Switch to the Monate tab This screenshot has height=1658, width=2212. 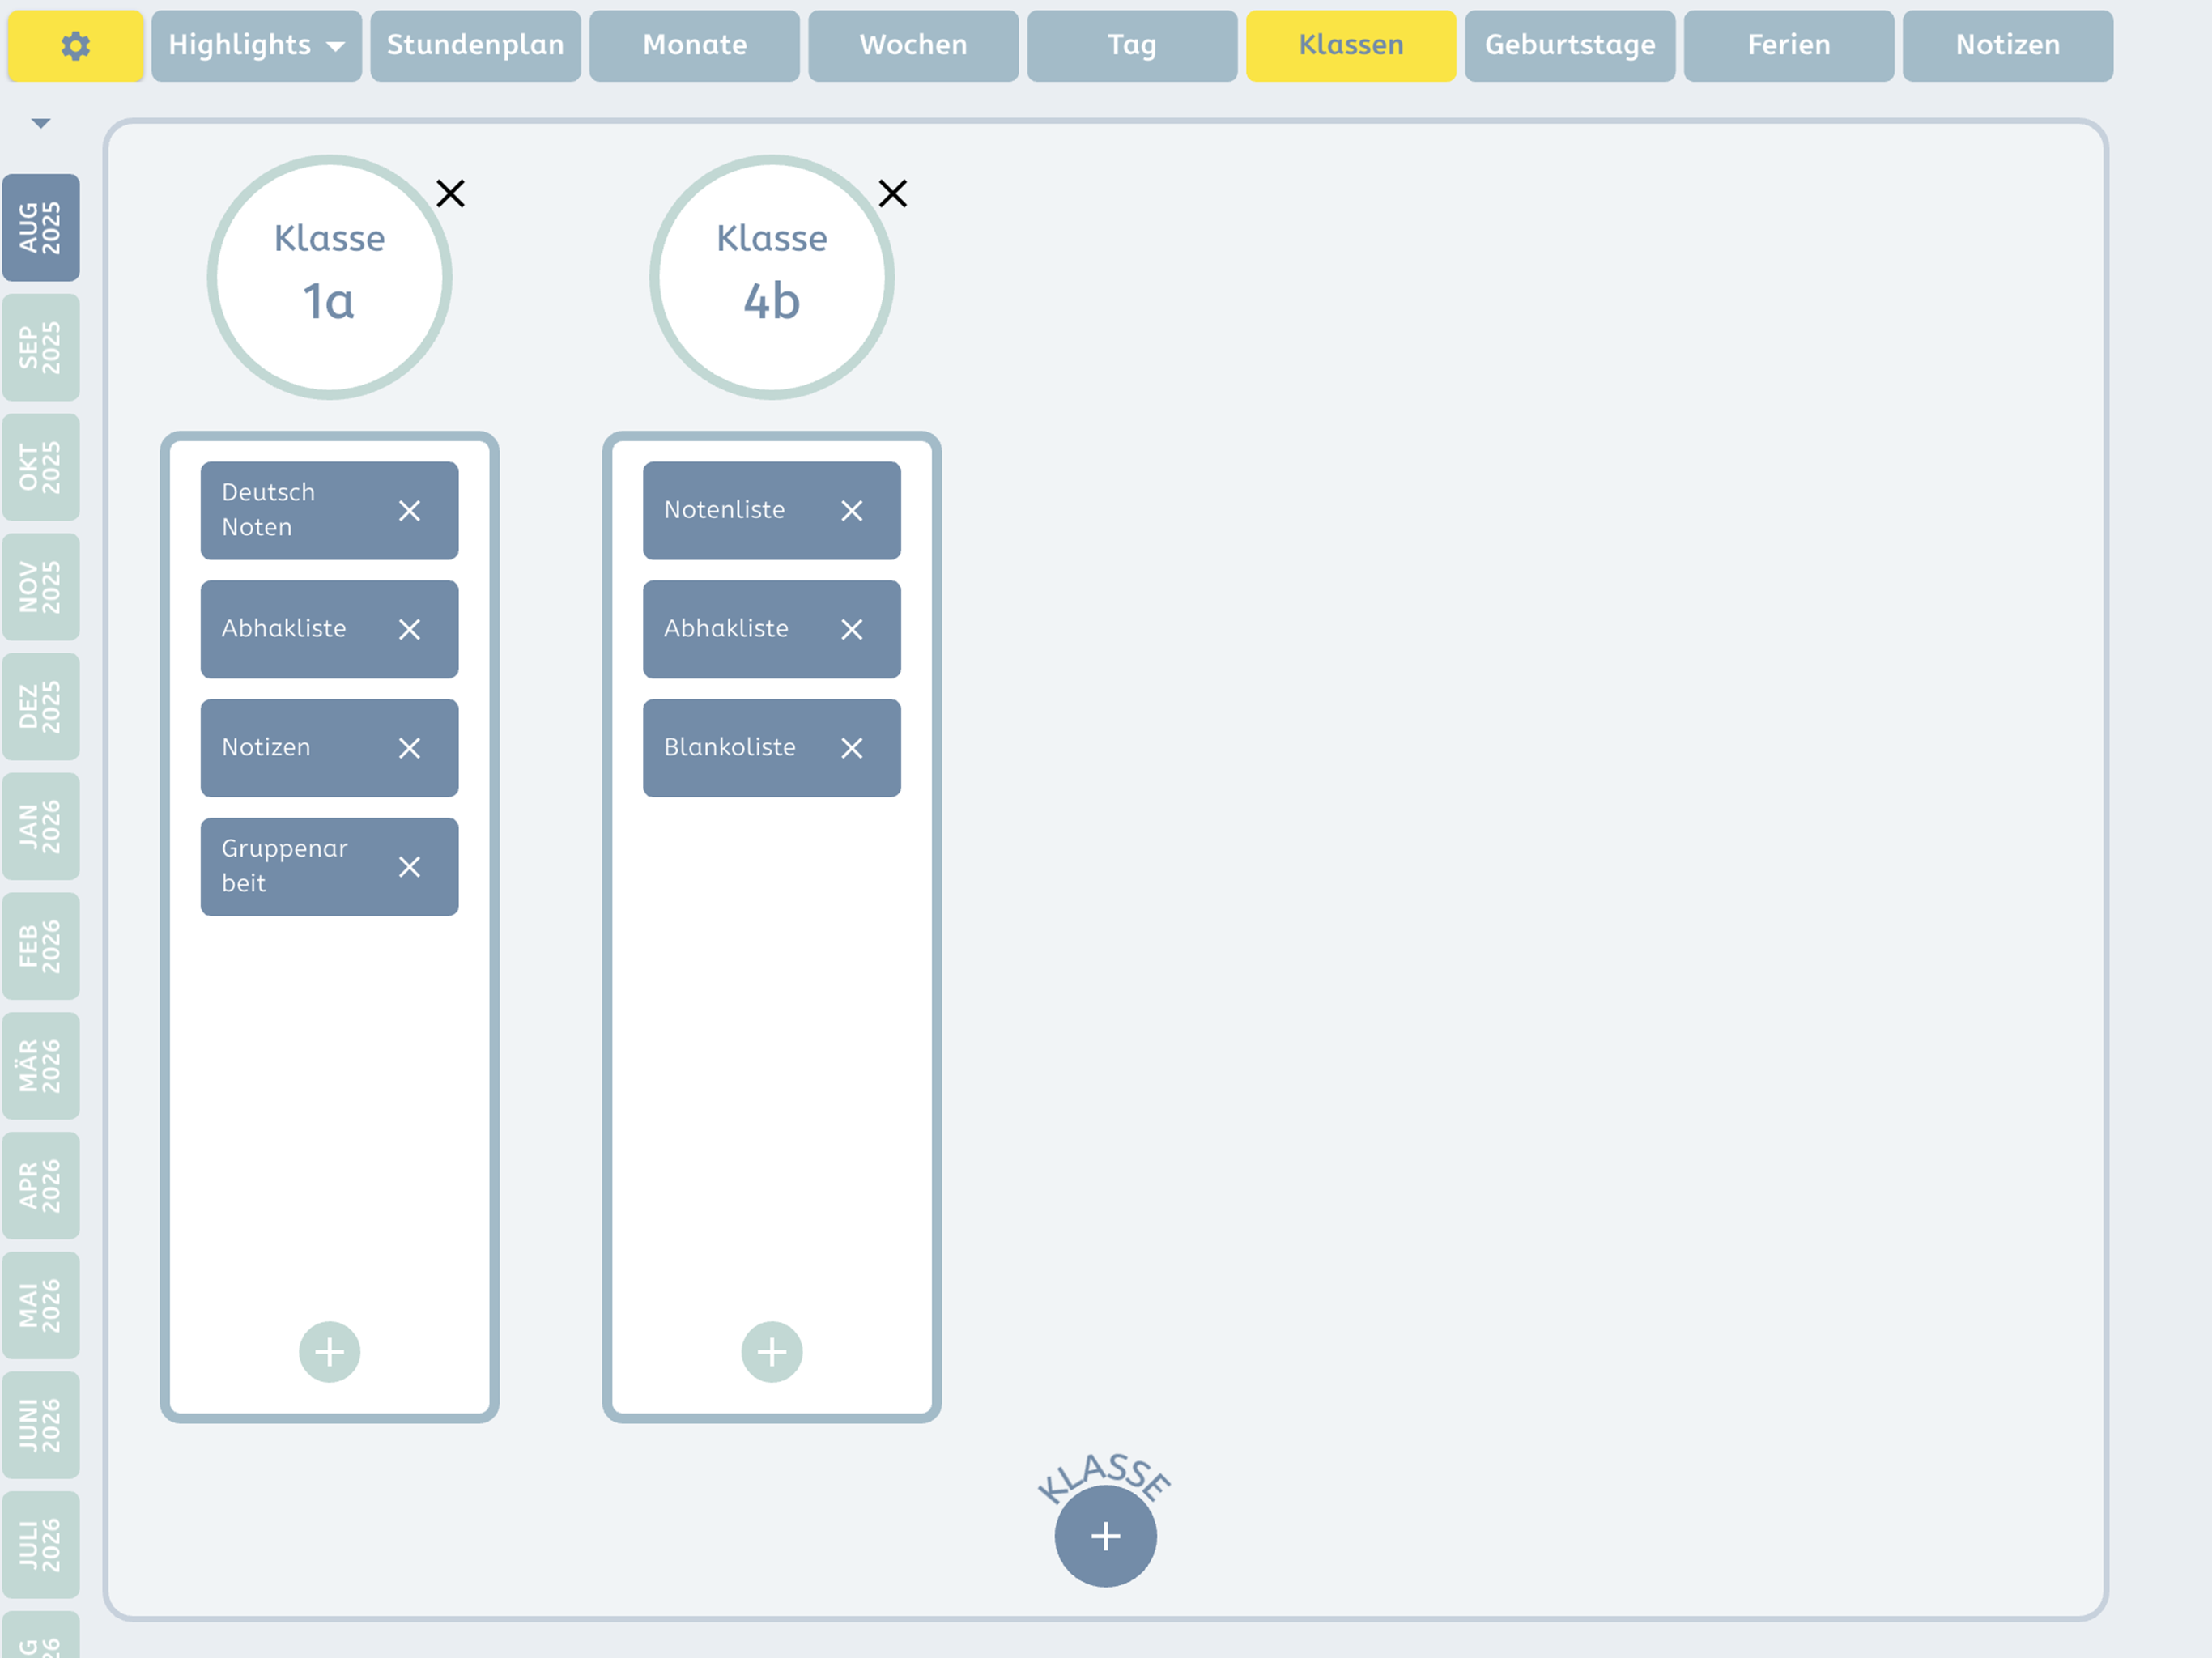(695, 45)
